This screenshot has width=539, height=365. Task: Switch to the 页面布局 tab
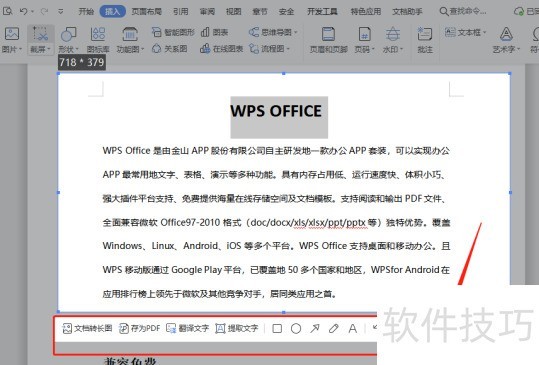[146, 11]
